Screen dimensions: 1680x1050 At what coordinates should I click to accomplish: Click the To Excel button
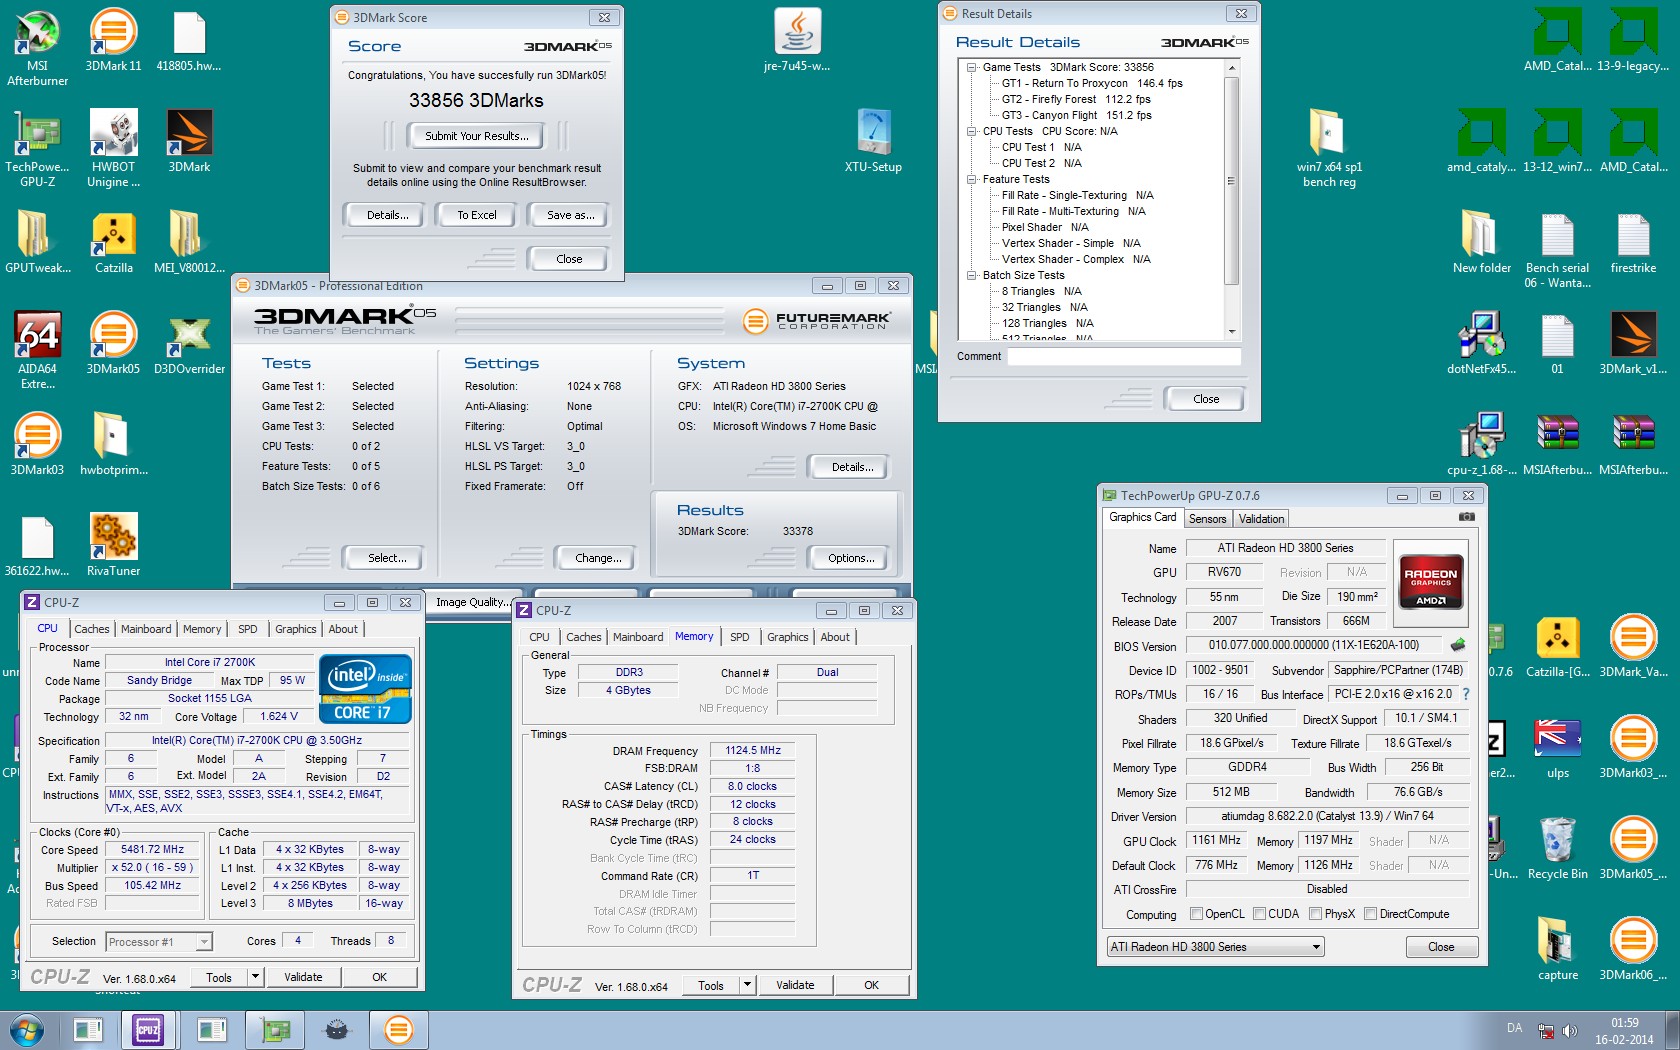pyautogui.click(x=477, y=215)
